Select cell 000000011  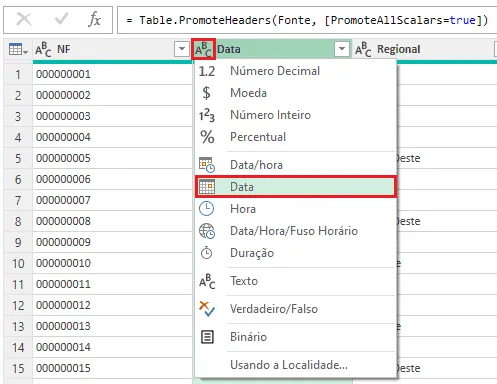click(113, 284)
